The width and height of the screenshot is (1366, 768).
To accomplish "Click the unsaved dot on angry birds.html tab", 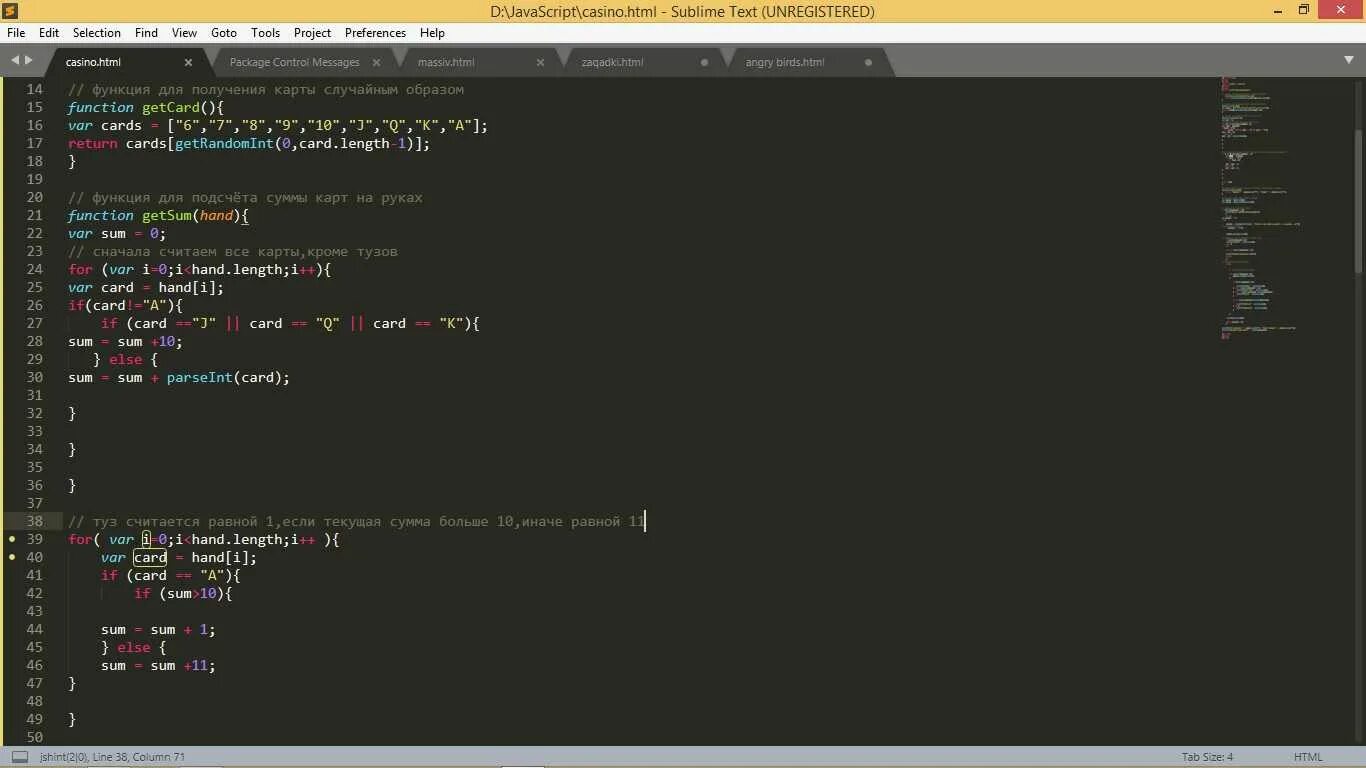I will point(868,62).
